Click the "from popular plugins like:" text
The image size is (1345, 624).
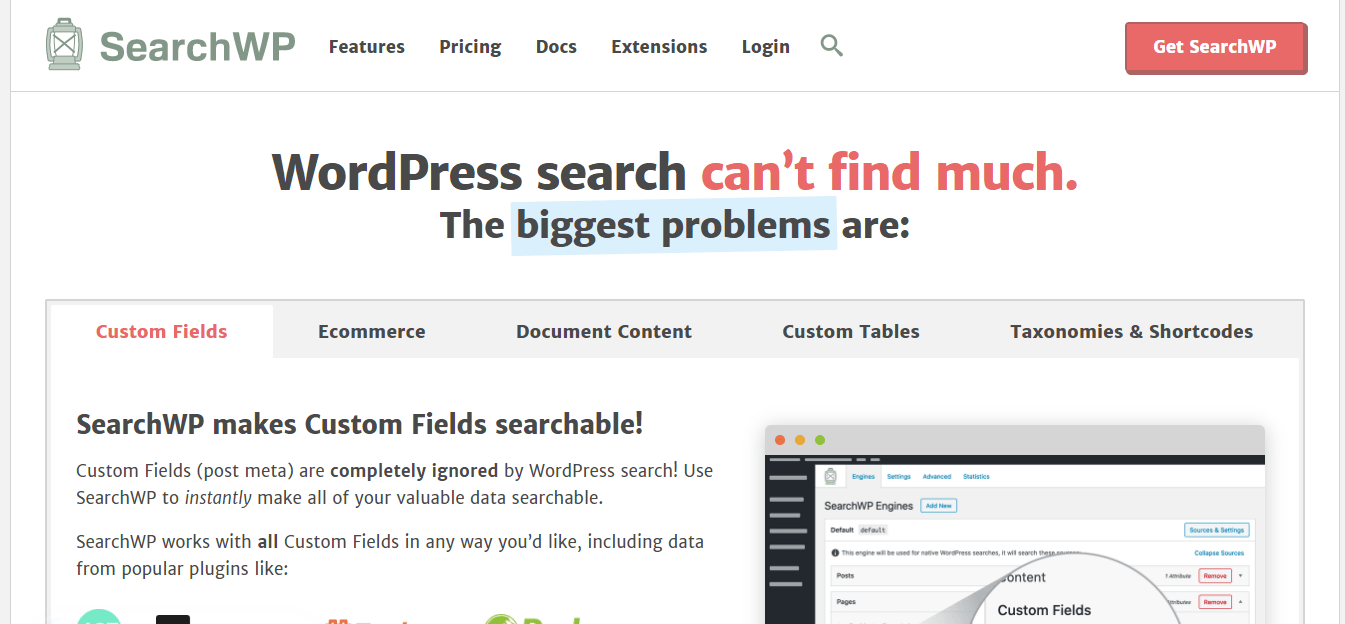tap(182, 569)
